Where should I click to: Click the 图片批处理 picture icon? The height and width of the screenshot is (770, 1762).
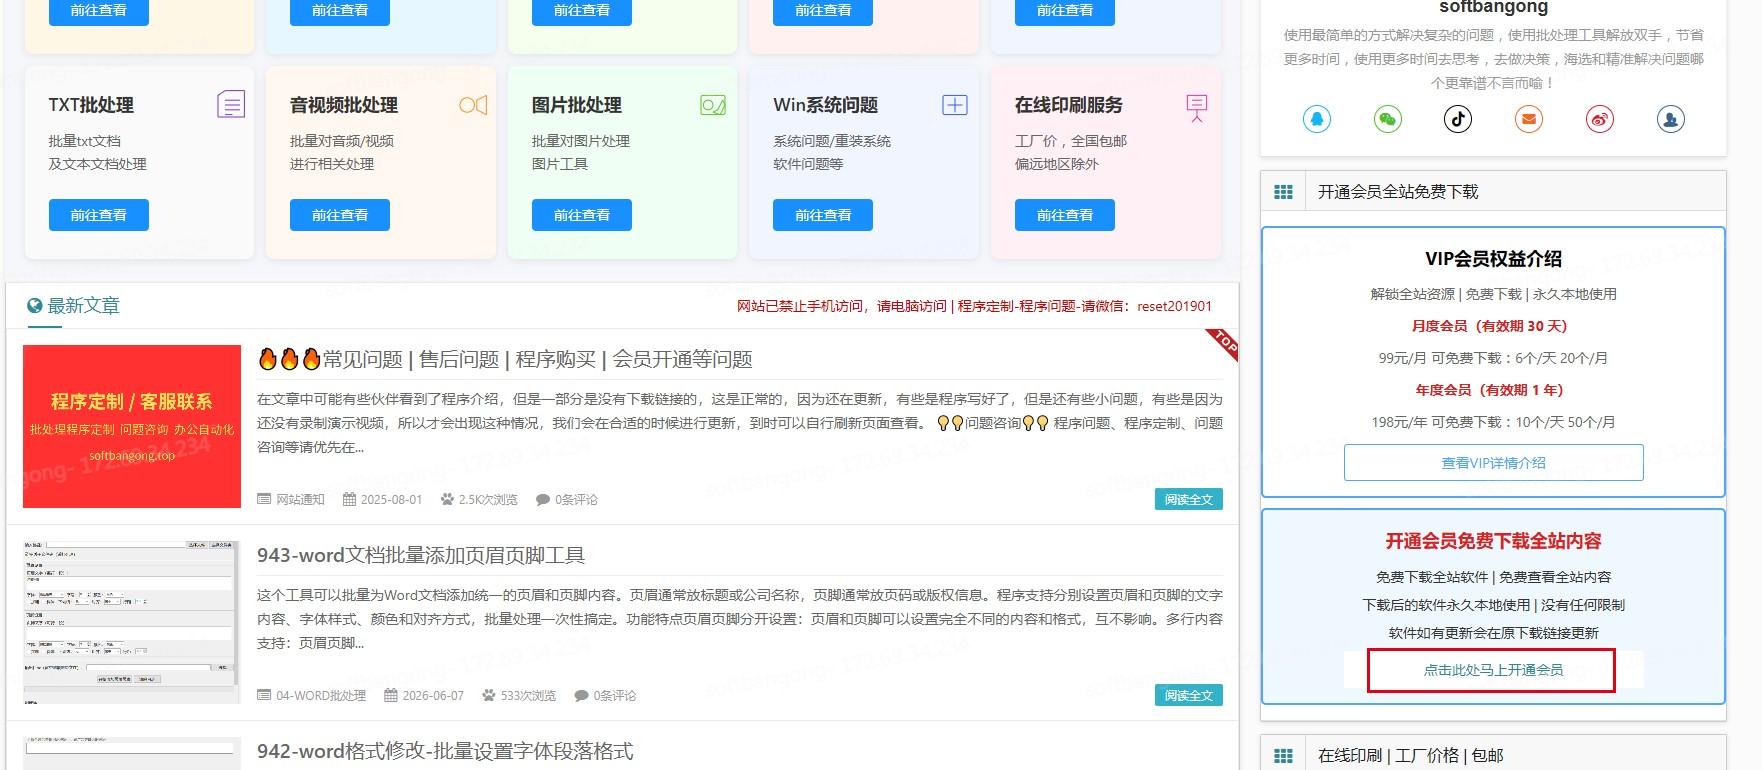tap(713, 105)
